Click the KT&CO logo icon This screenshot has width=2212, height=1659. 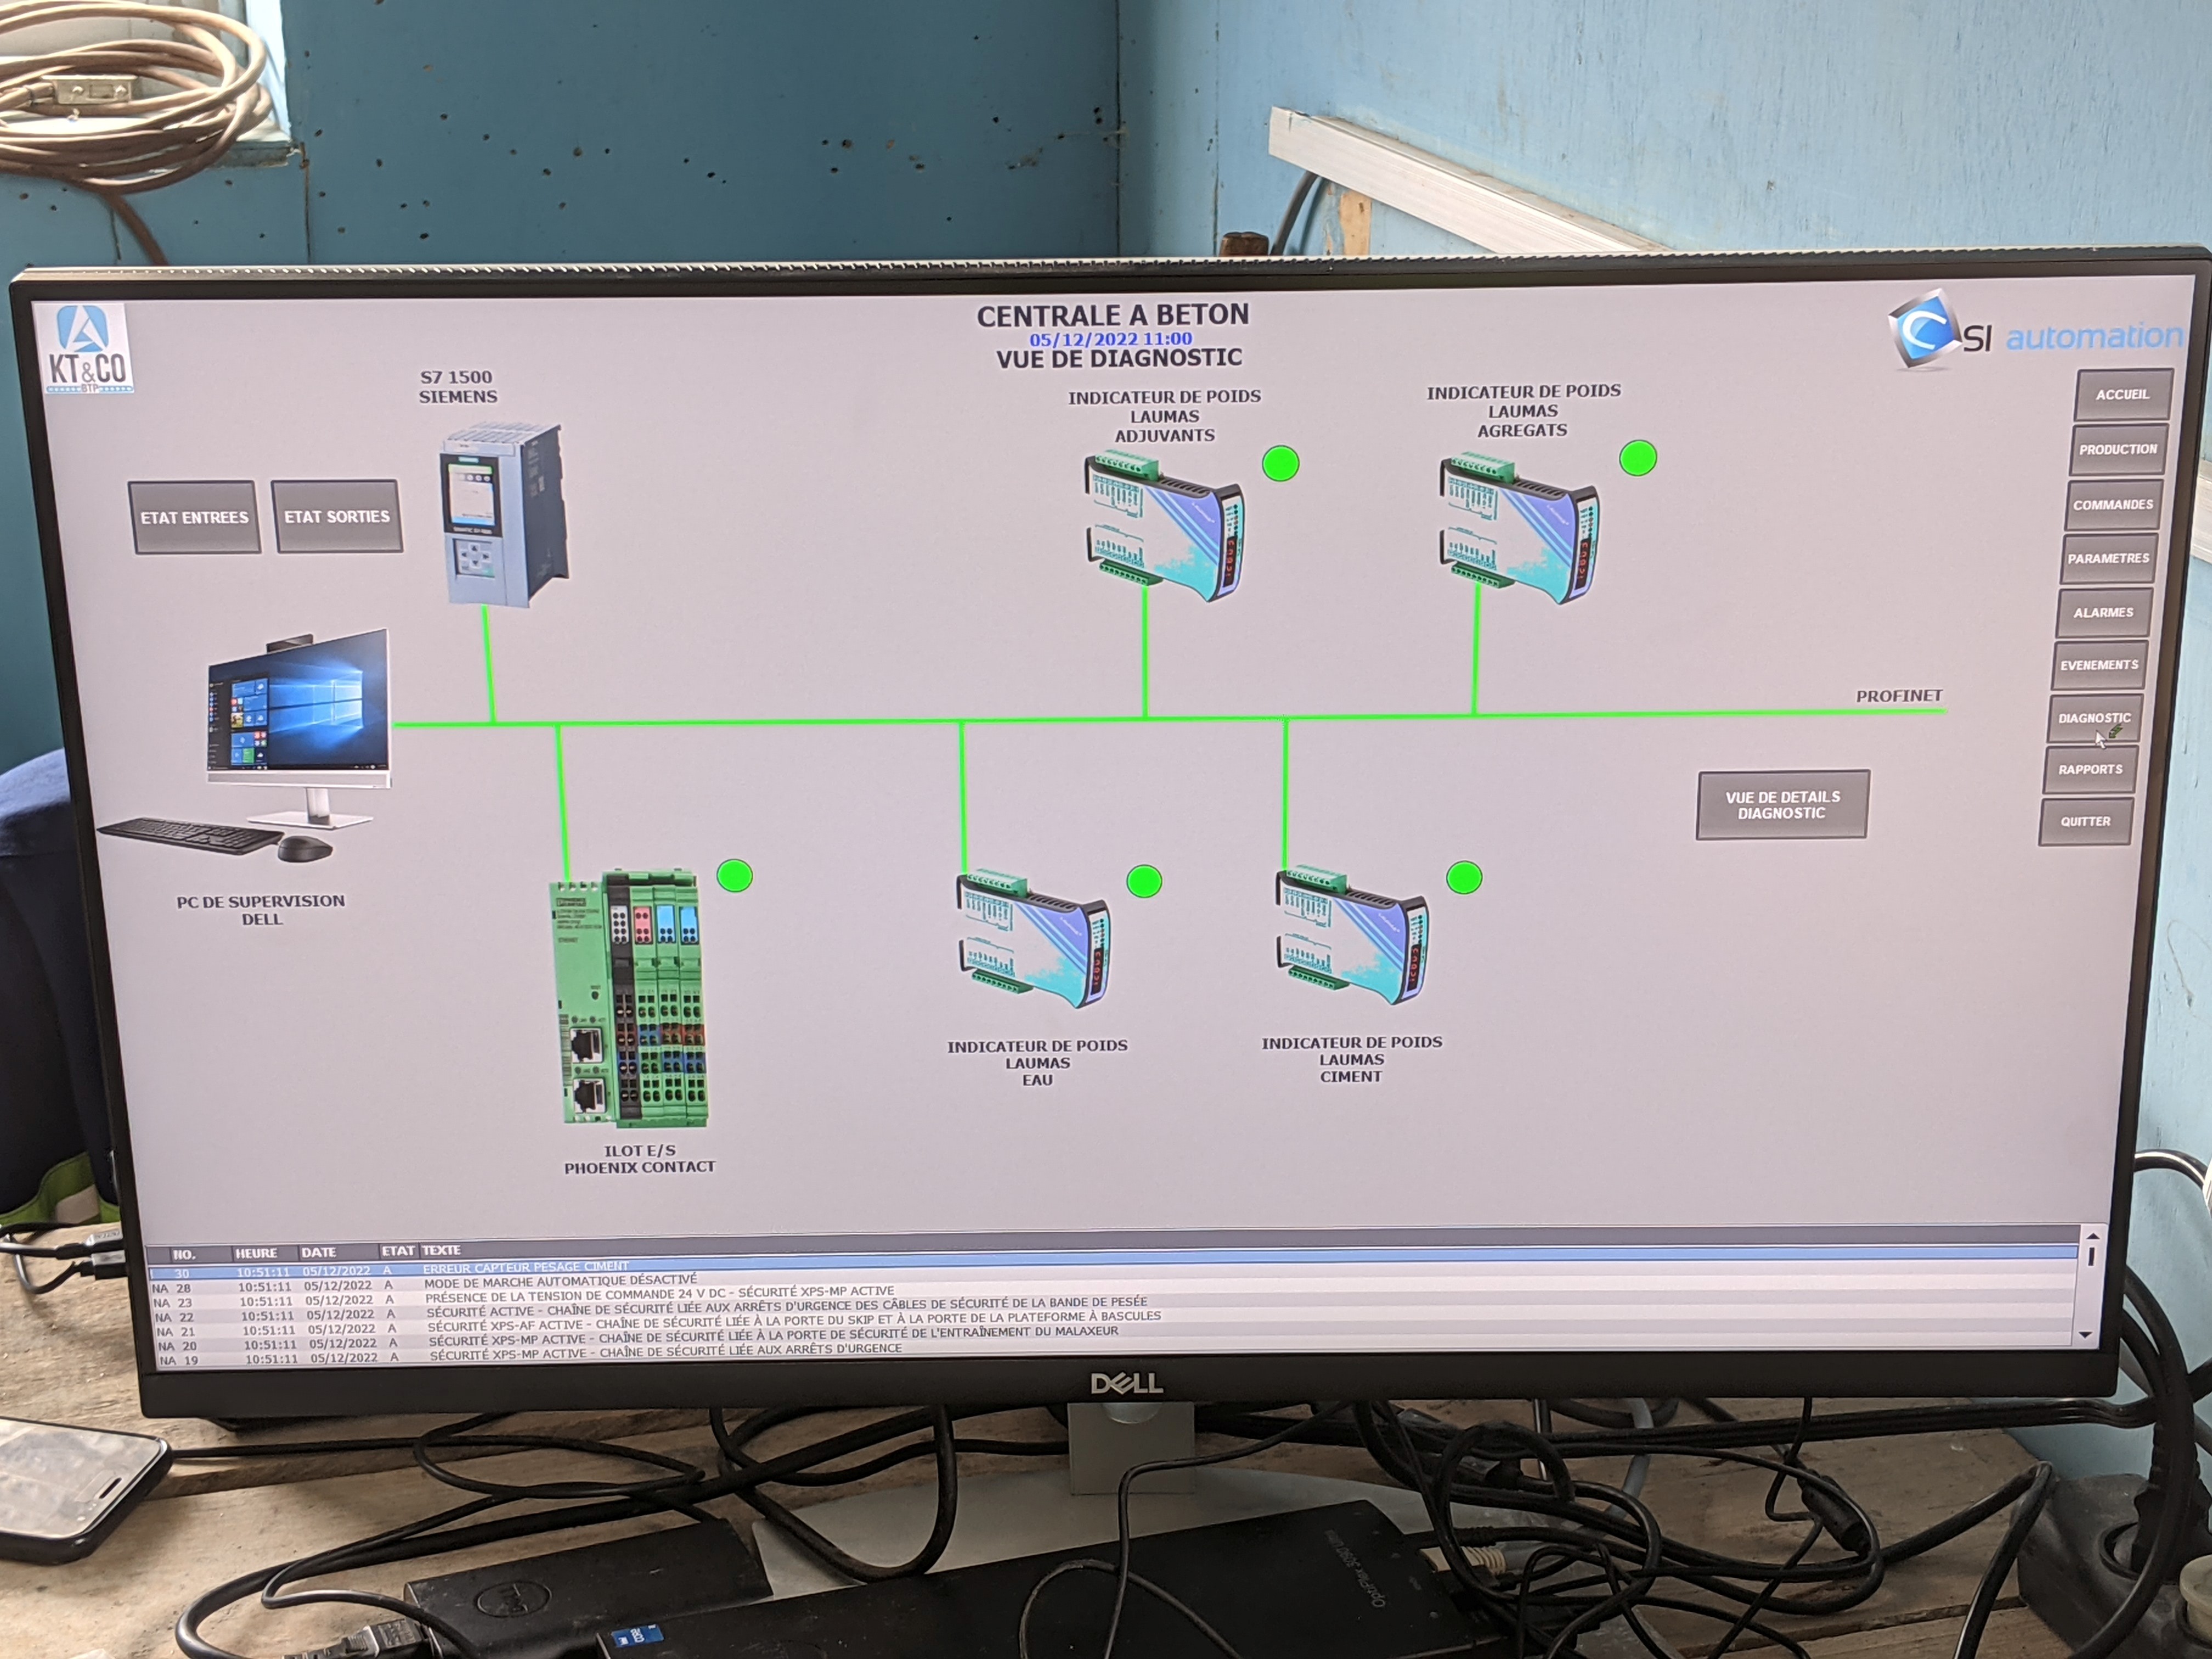[86, 350]
